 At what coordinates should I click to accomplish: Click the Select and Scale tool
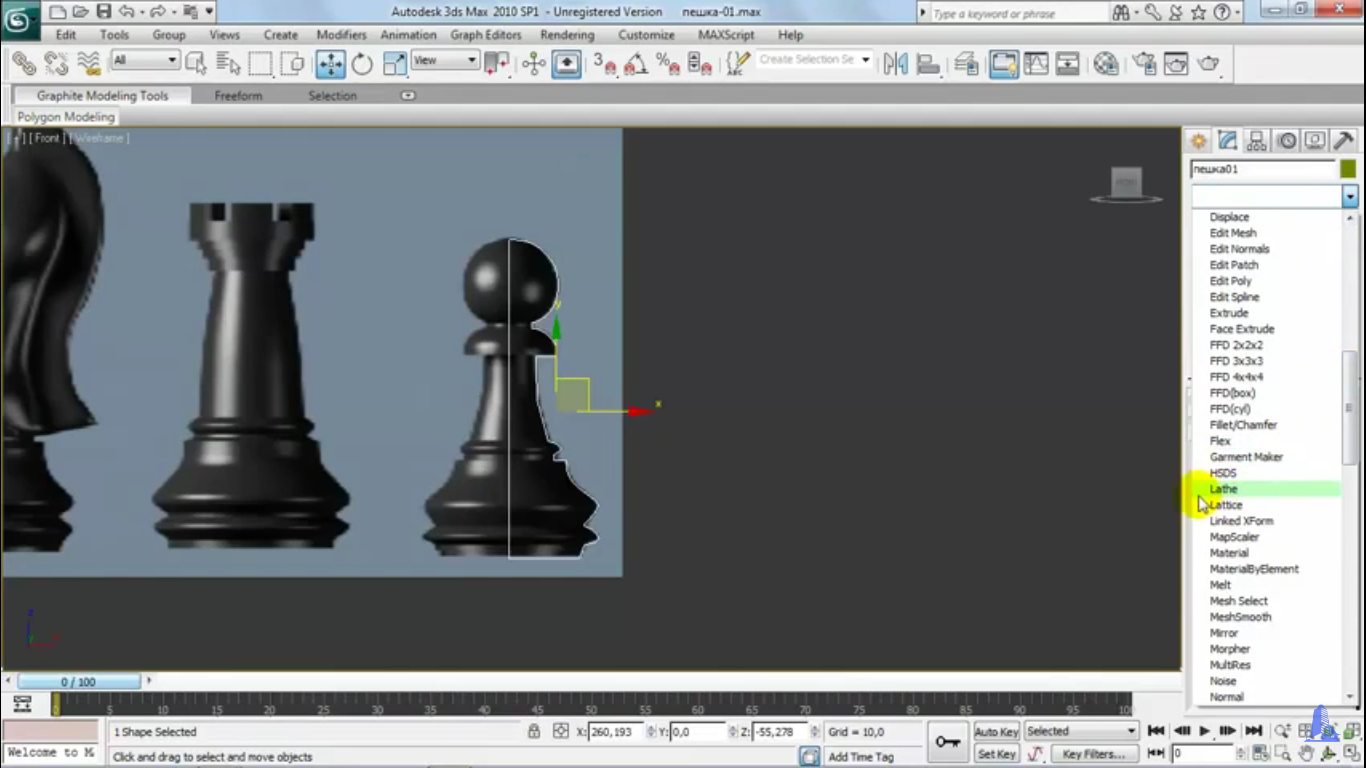coord(395,64)
